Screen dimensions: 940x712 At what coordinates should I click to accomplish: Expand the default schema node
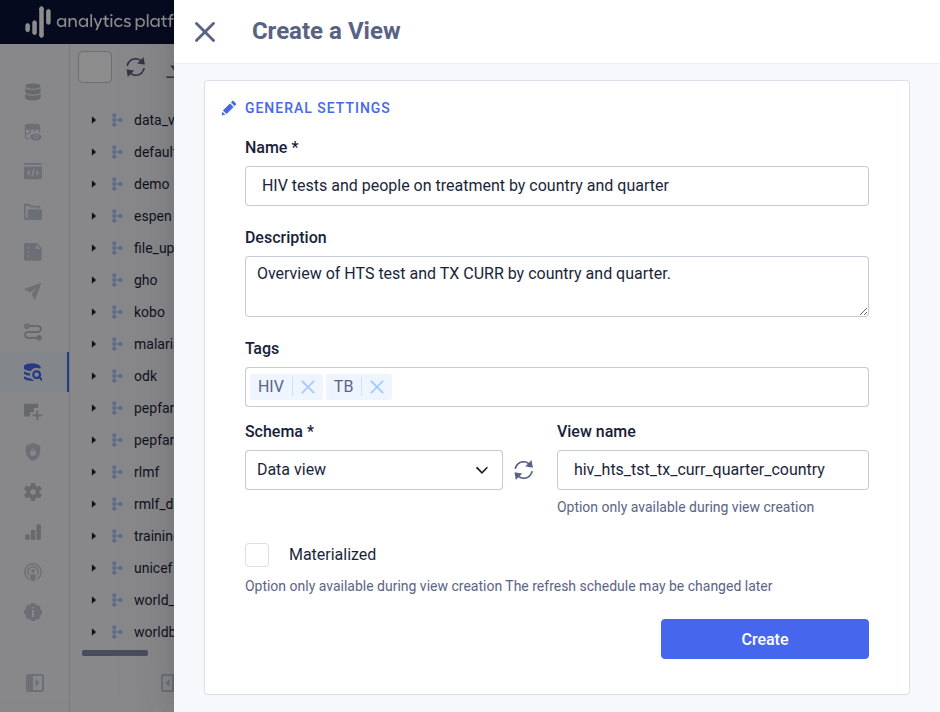[x=94, y=152]
